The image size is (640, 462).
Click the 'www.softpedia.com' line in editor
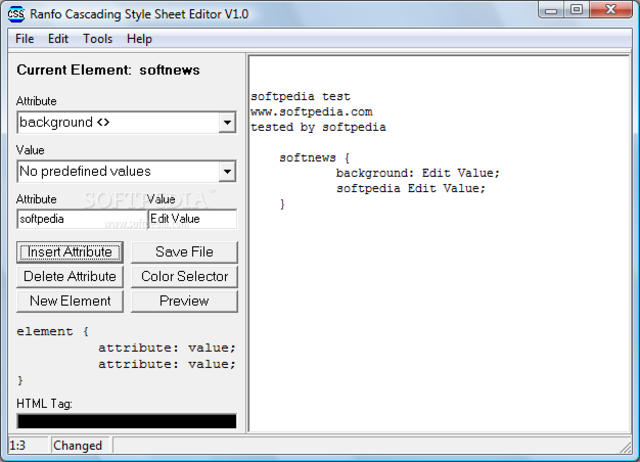pyautogui.click(x=311, y=112)
